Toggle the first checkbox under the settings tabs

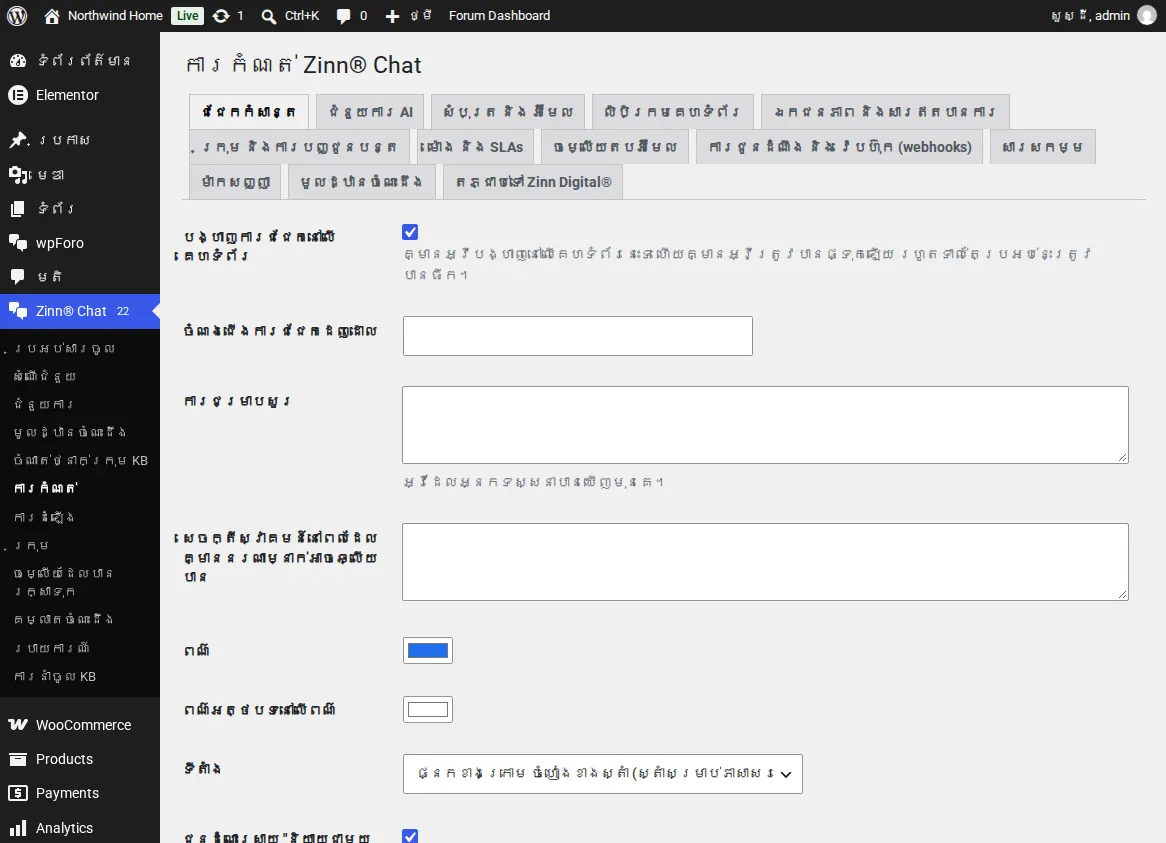[x=410, y=232]
